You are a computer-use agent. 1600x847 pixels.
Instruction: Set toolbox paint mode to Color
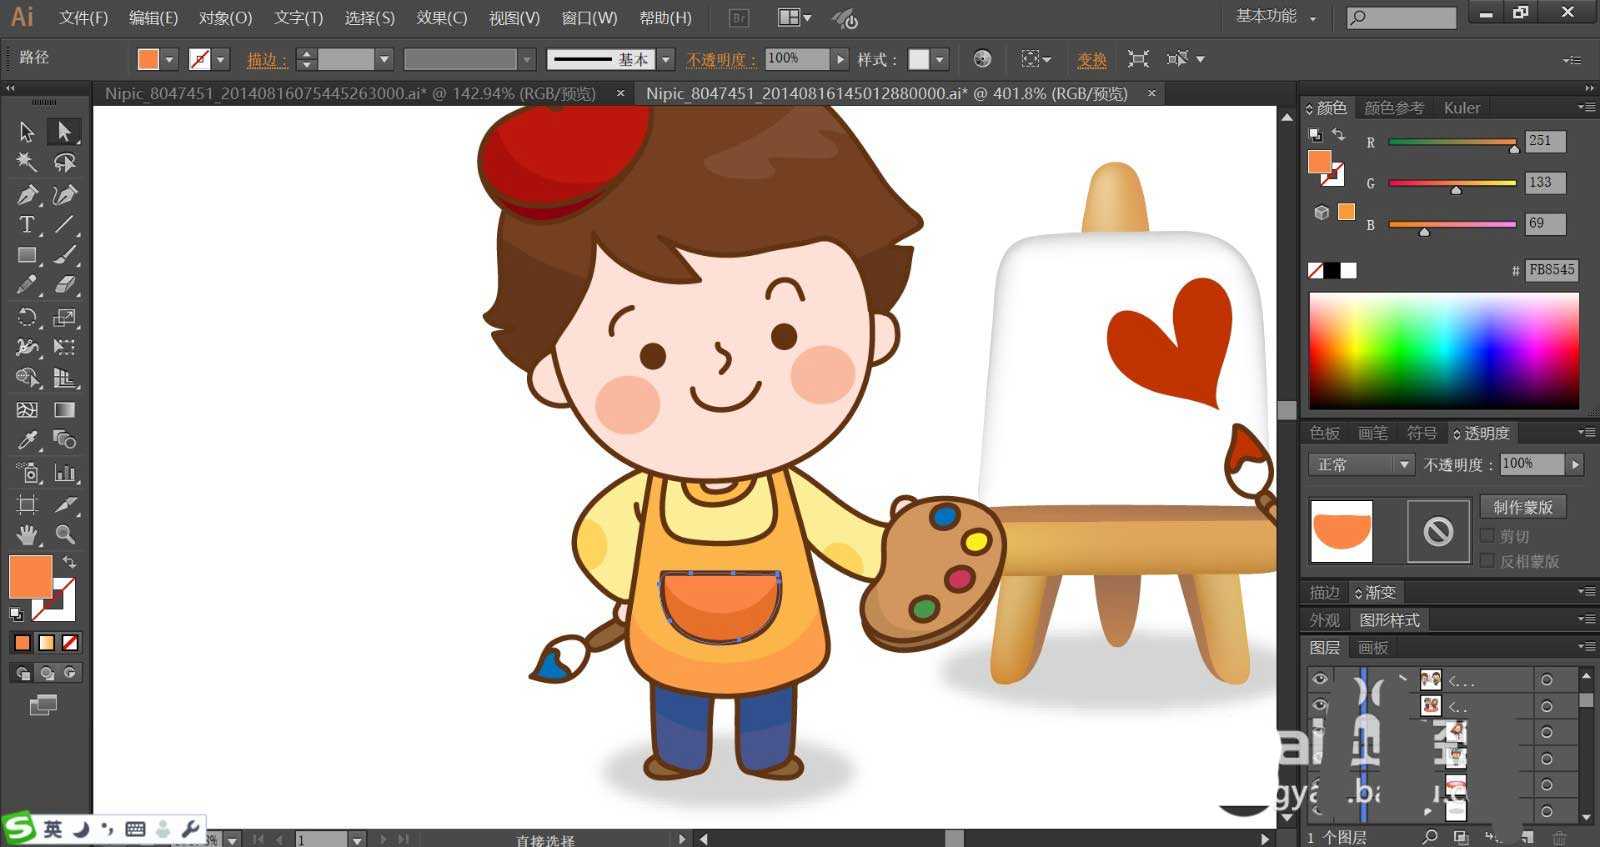pyautogui.click(x=22, y=643)
